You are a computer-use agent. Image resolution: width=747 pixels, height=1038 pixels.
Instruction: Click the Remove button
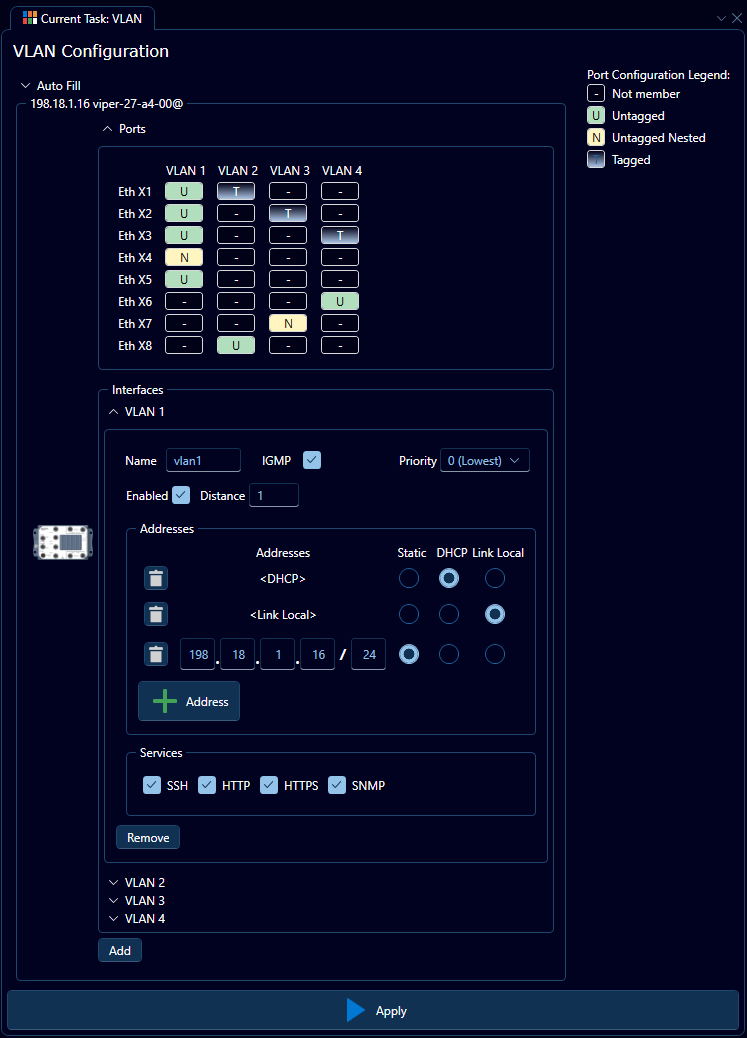point(148,838)
